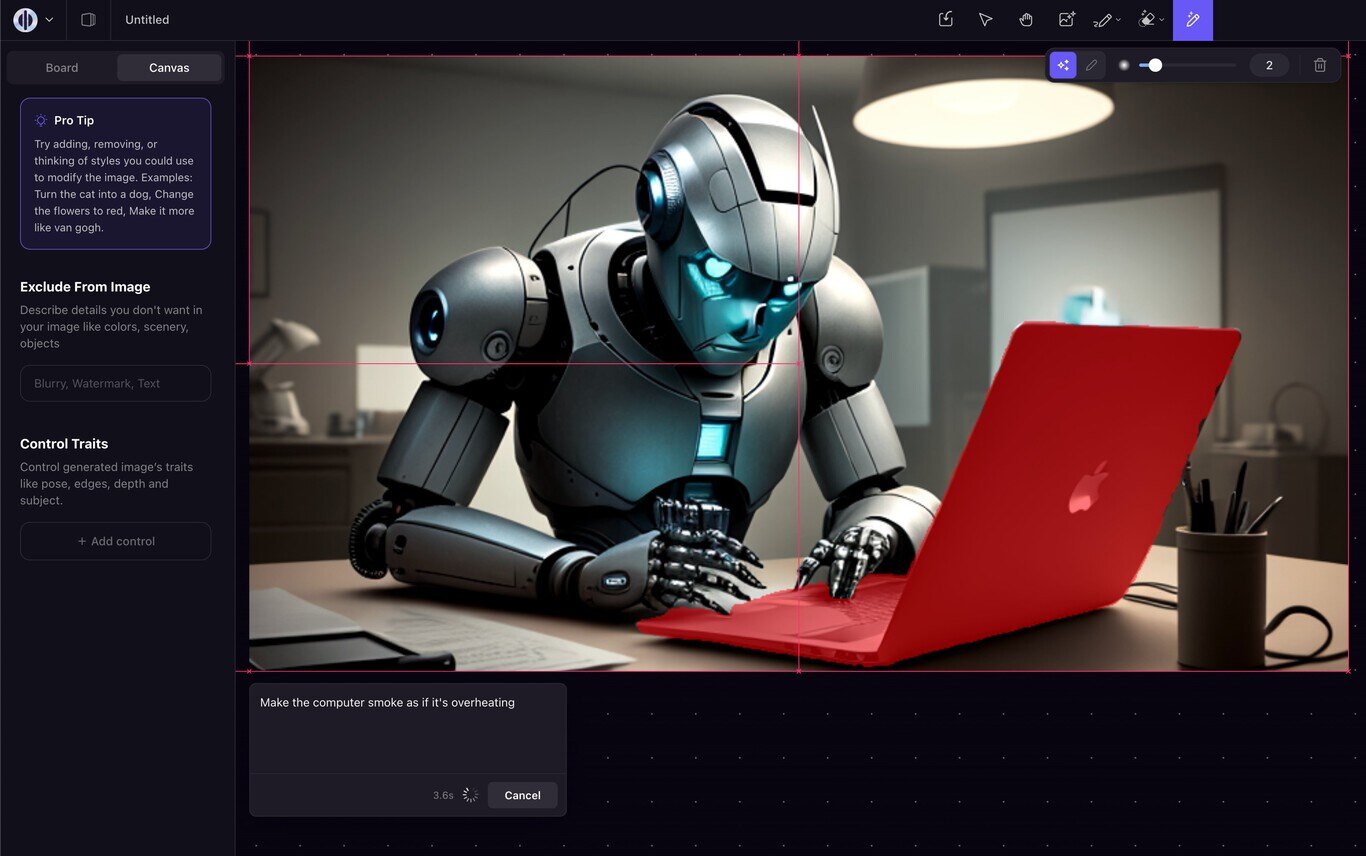
Task: Switch to manual pencil brush mode
Action: coord(1092,65)
